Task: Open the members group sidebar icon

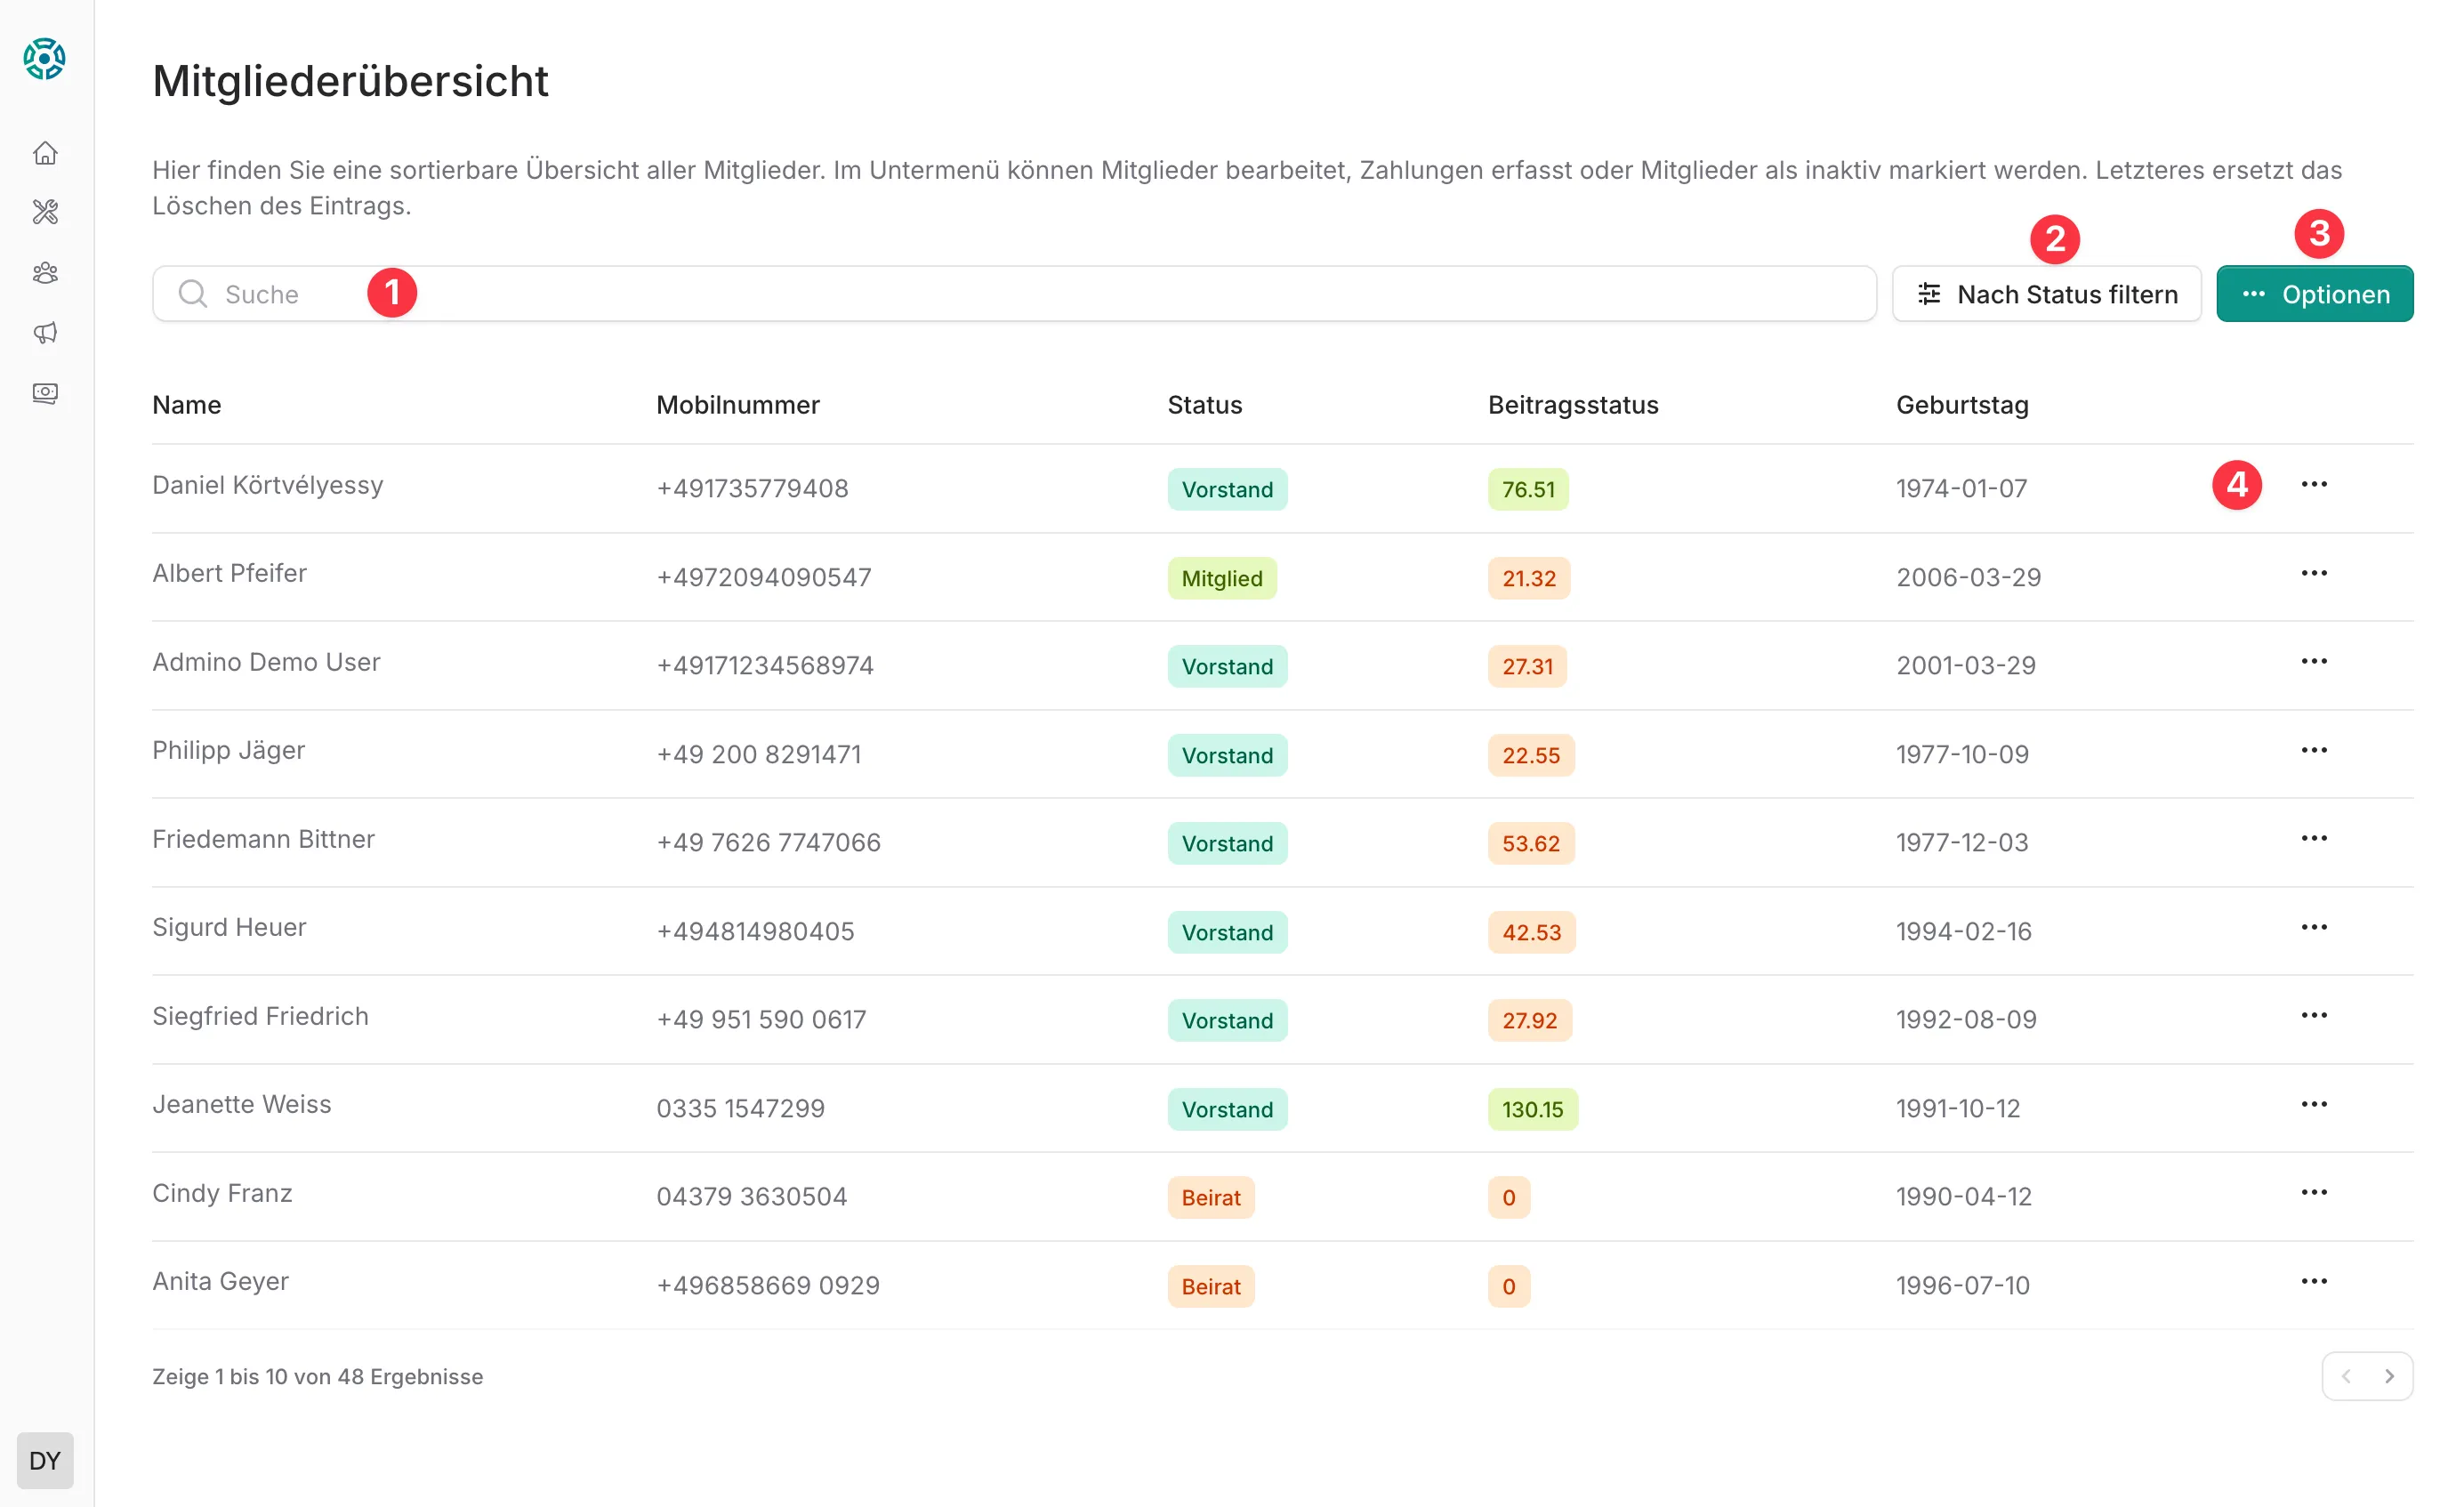Action: point(45,273)
